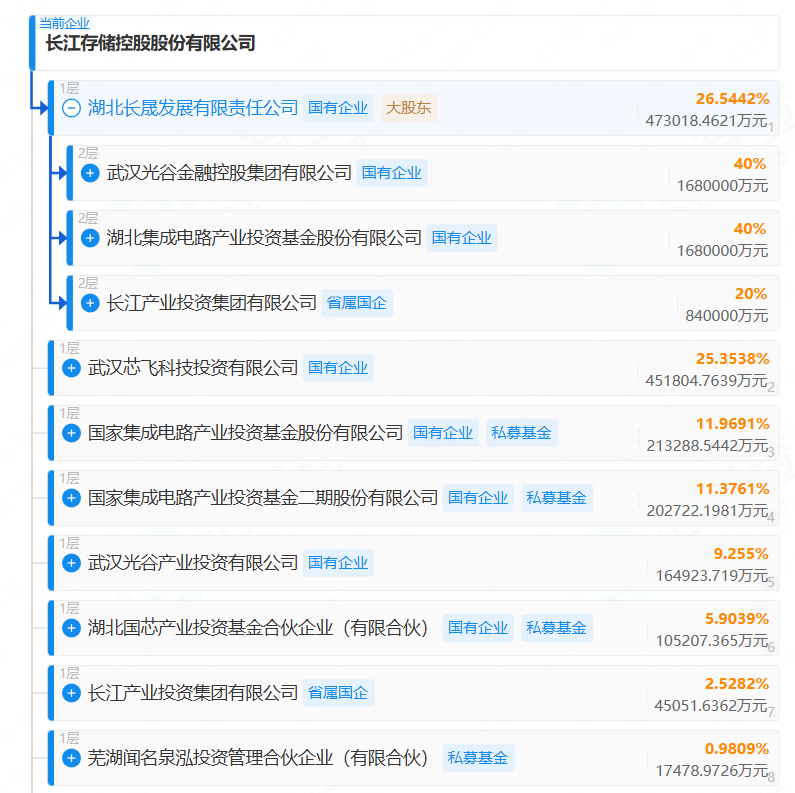Click the 26.5442% shareholding value
This screenshot has width=795, height=793.
pos(733,99)
